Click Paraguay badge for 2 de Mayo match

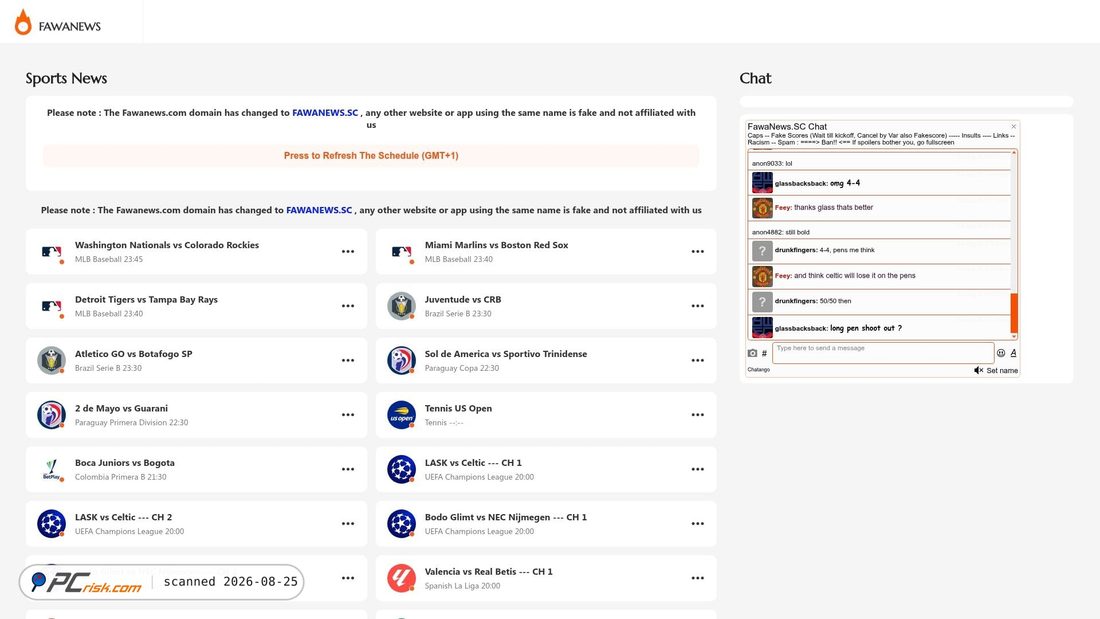click(51, 415)
